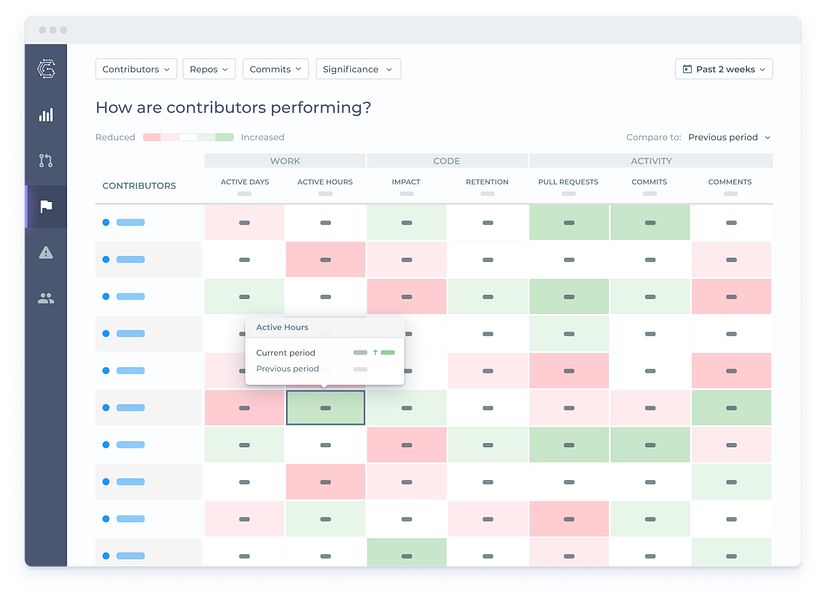The width and height of the screenshot is (826, 600).
Task: Expand the Contributors filter dropdown
Action: click(x=136, y=69)
